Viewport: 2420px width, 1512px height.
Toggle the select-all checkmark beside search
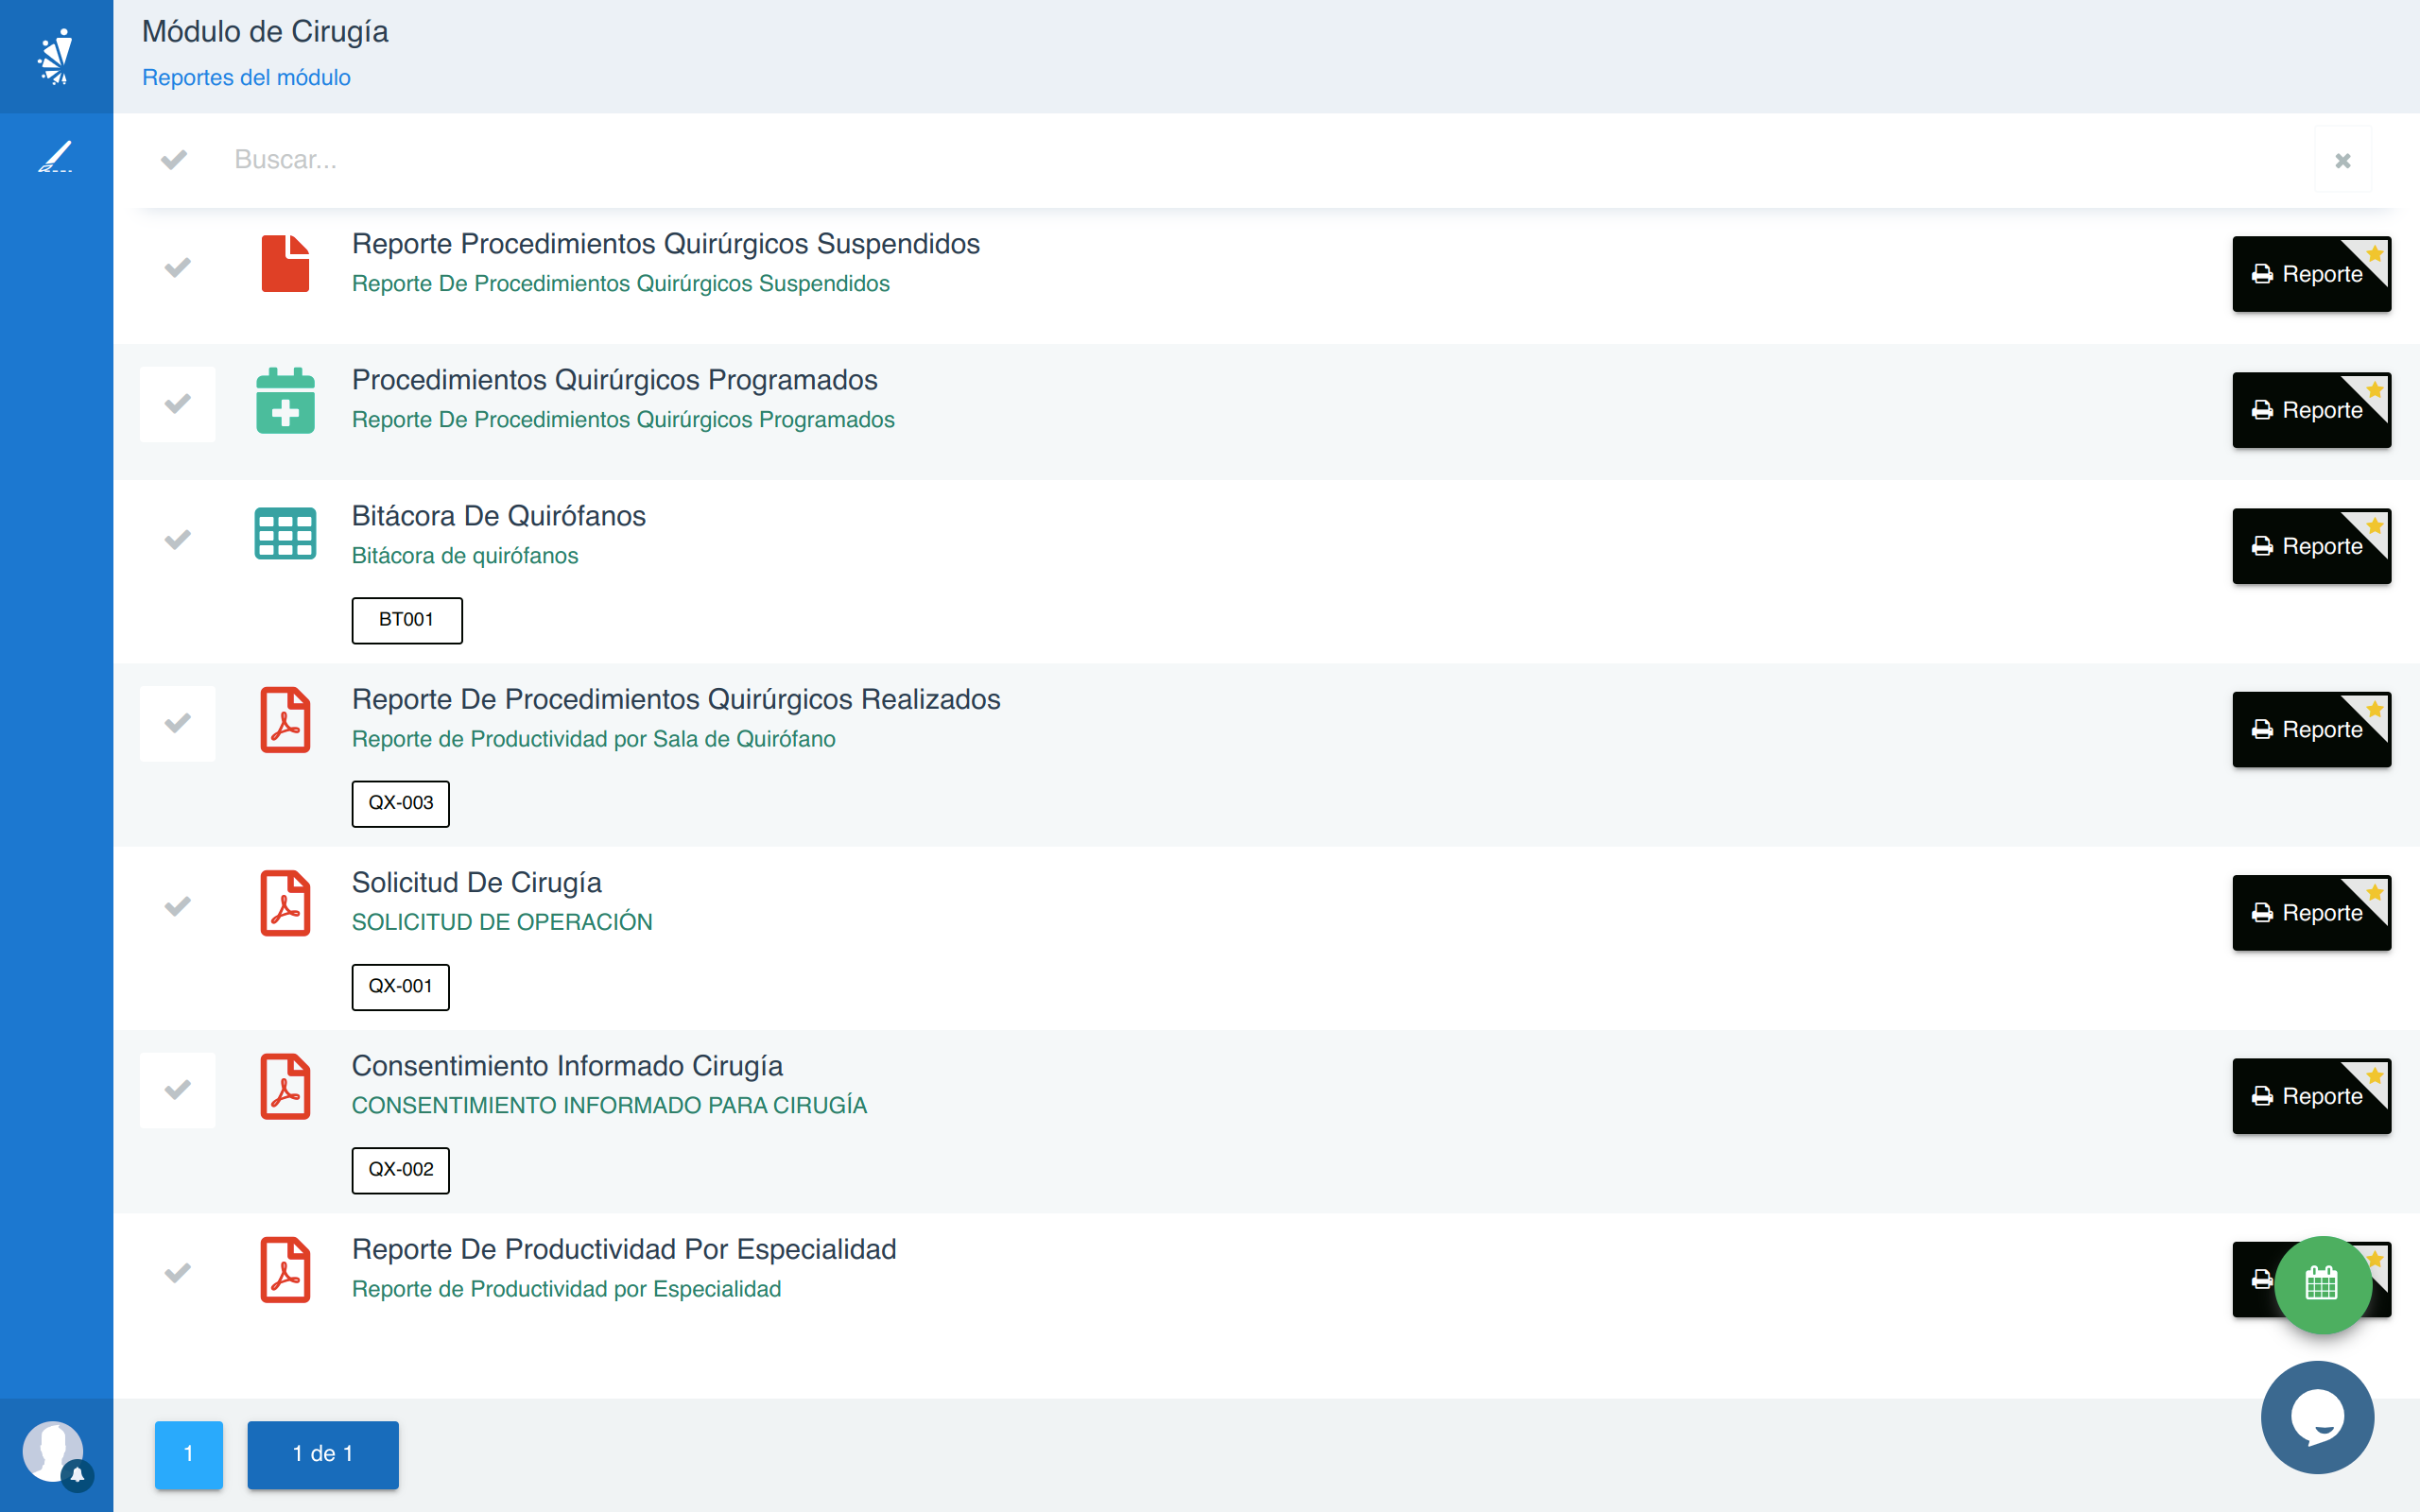tap(174, 159)
